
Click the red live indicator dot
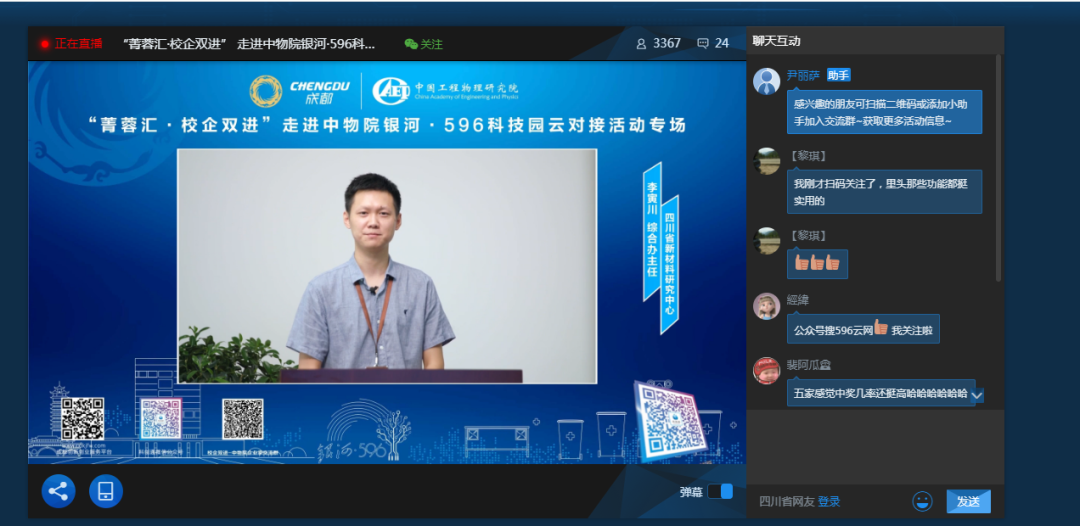(x=45, y=44)
